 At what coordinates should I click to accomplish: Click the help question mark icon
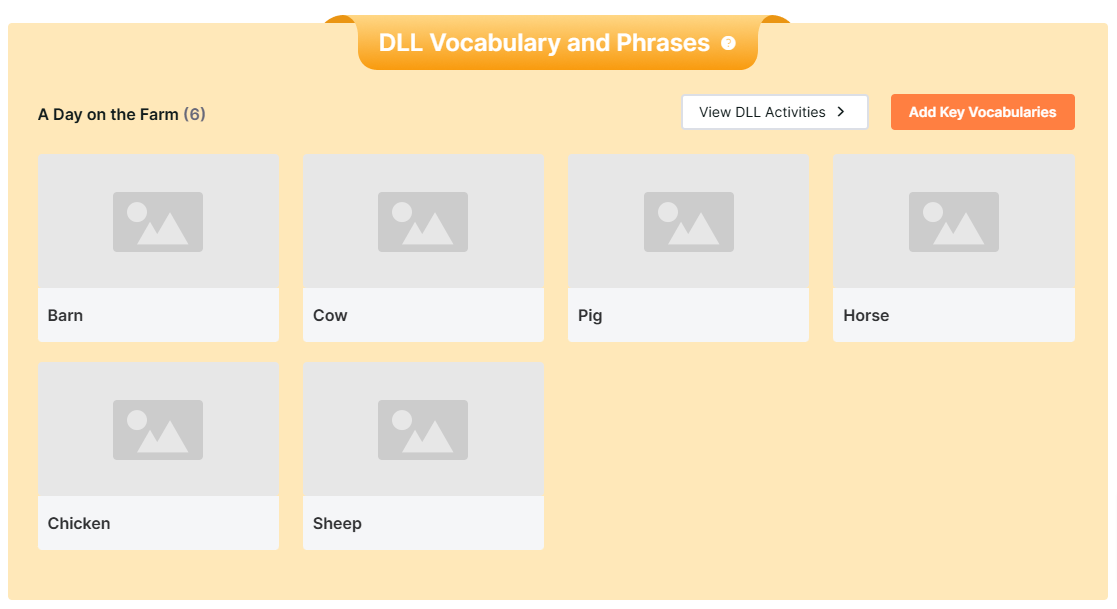coord(728,43)
